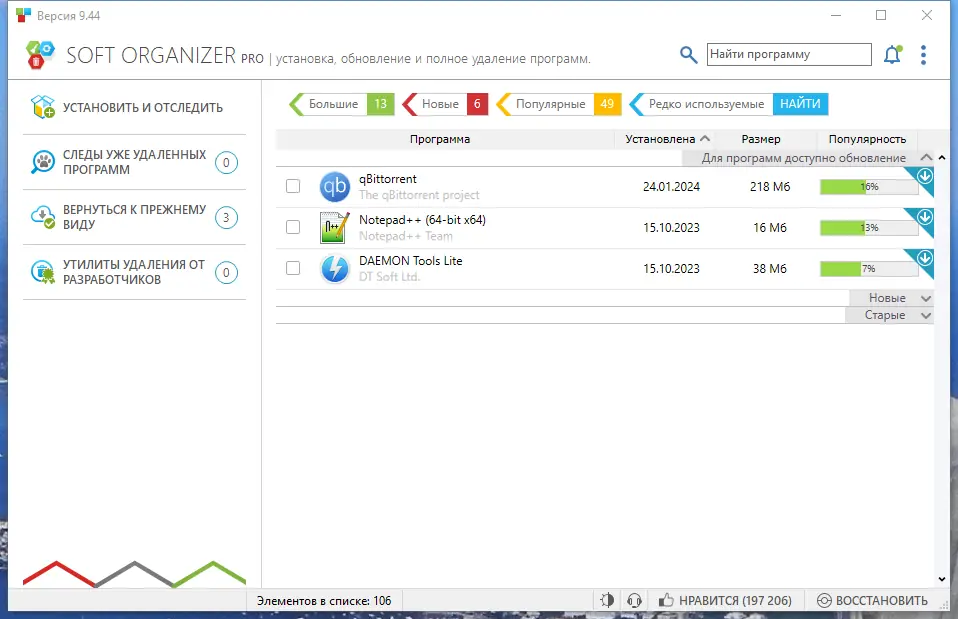
Task: Select the Популярные filter tab
Action: (x=558, y=104)
